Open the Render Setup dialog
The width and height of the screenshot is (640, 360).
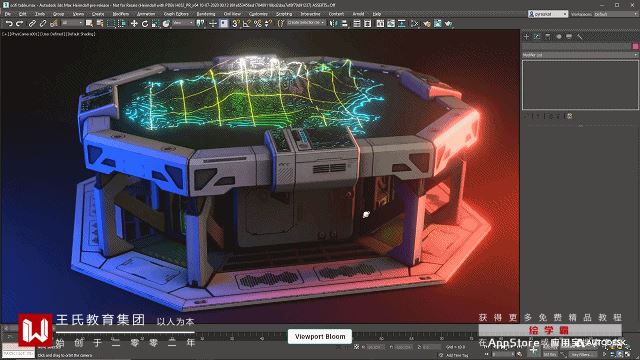[427, 24]
